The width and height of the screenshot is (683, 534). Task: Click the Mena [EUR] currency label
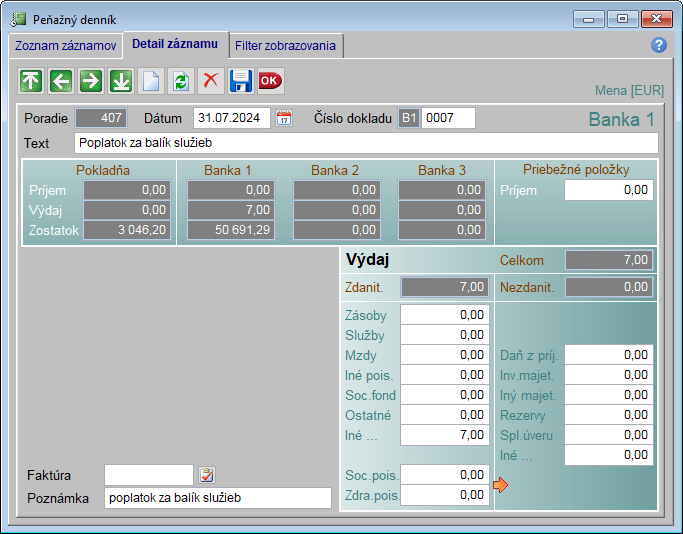tap(629, 91)
